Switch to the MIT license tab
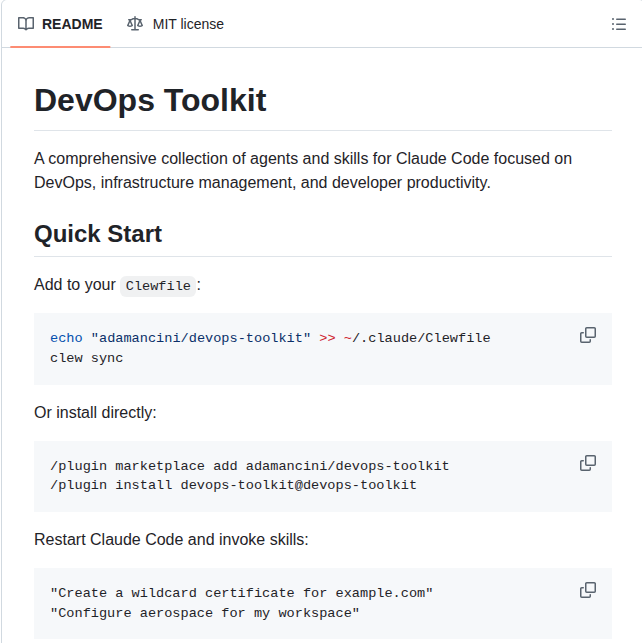 coord(175,24)
